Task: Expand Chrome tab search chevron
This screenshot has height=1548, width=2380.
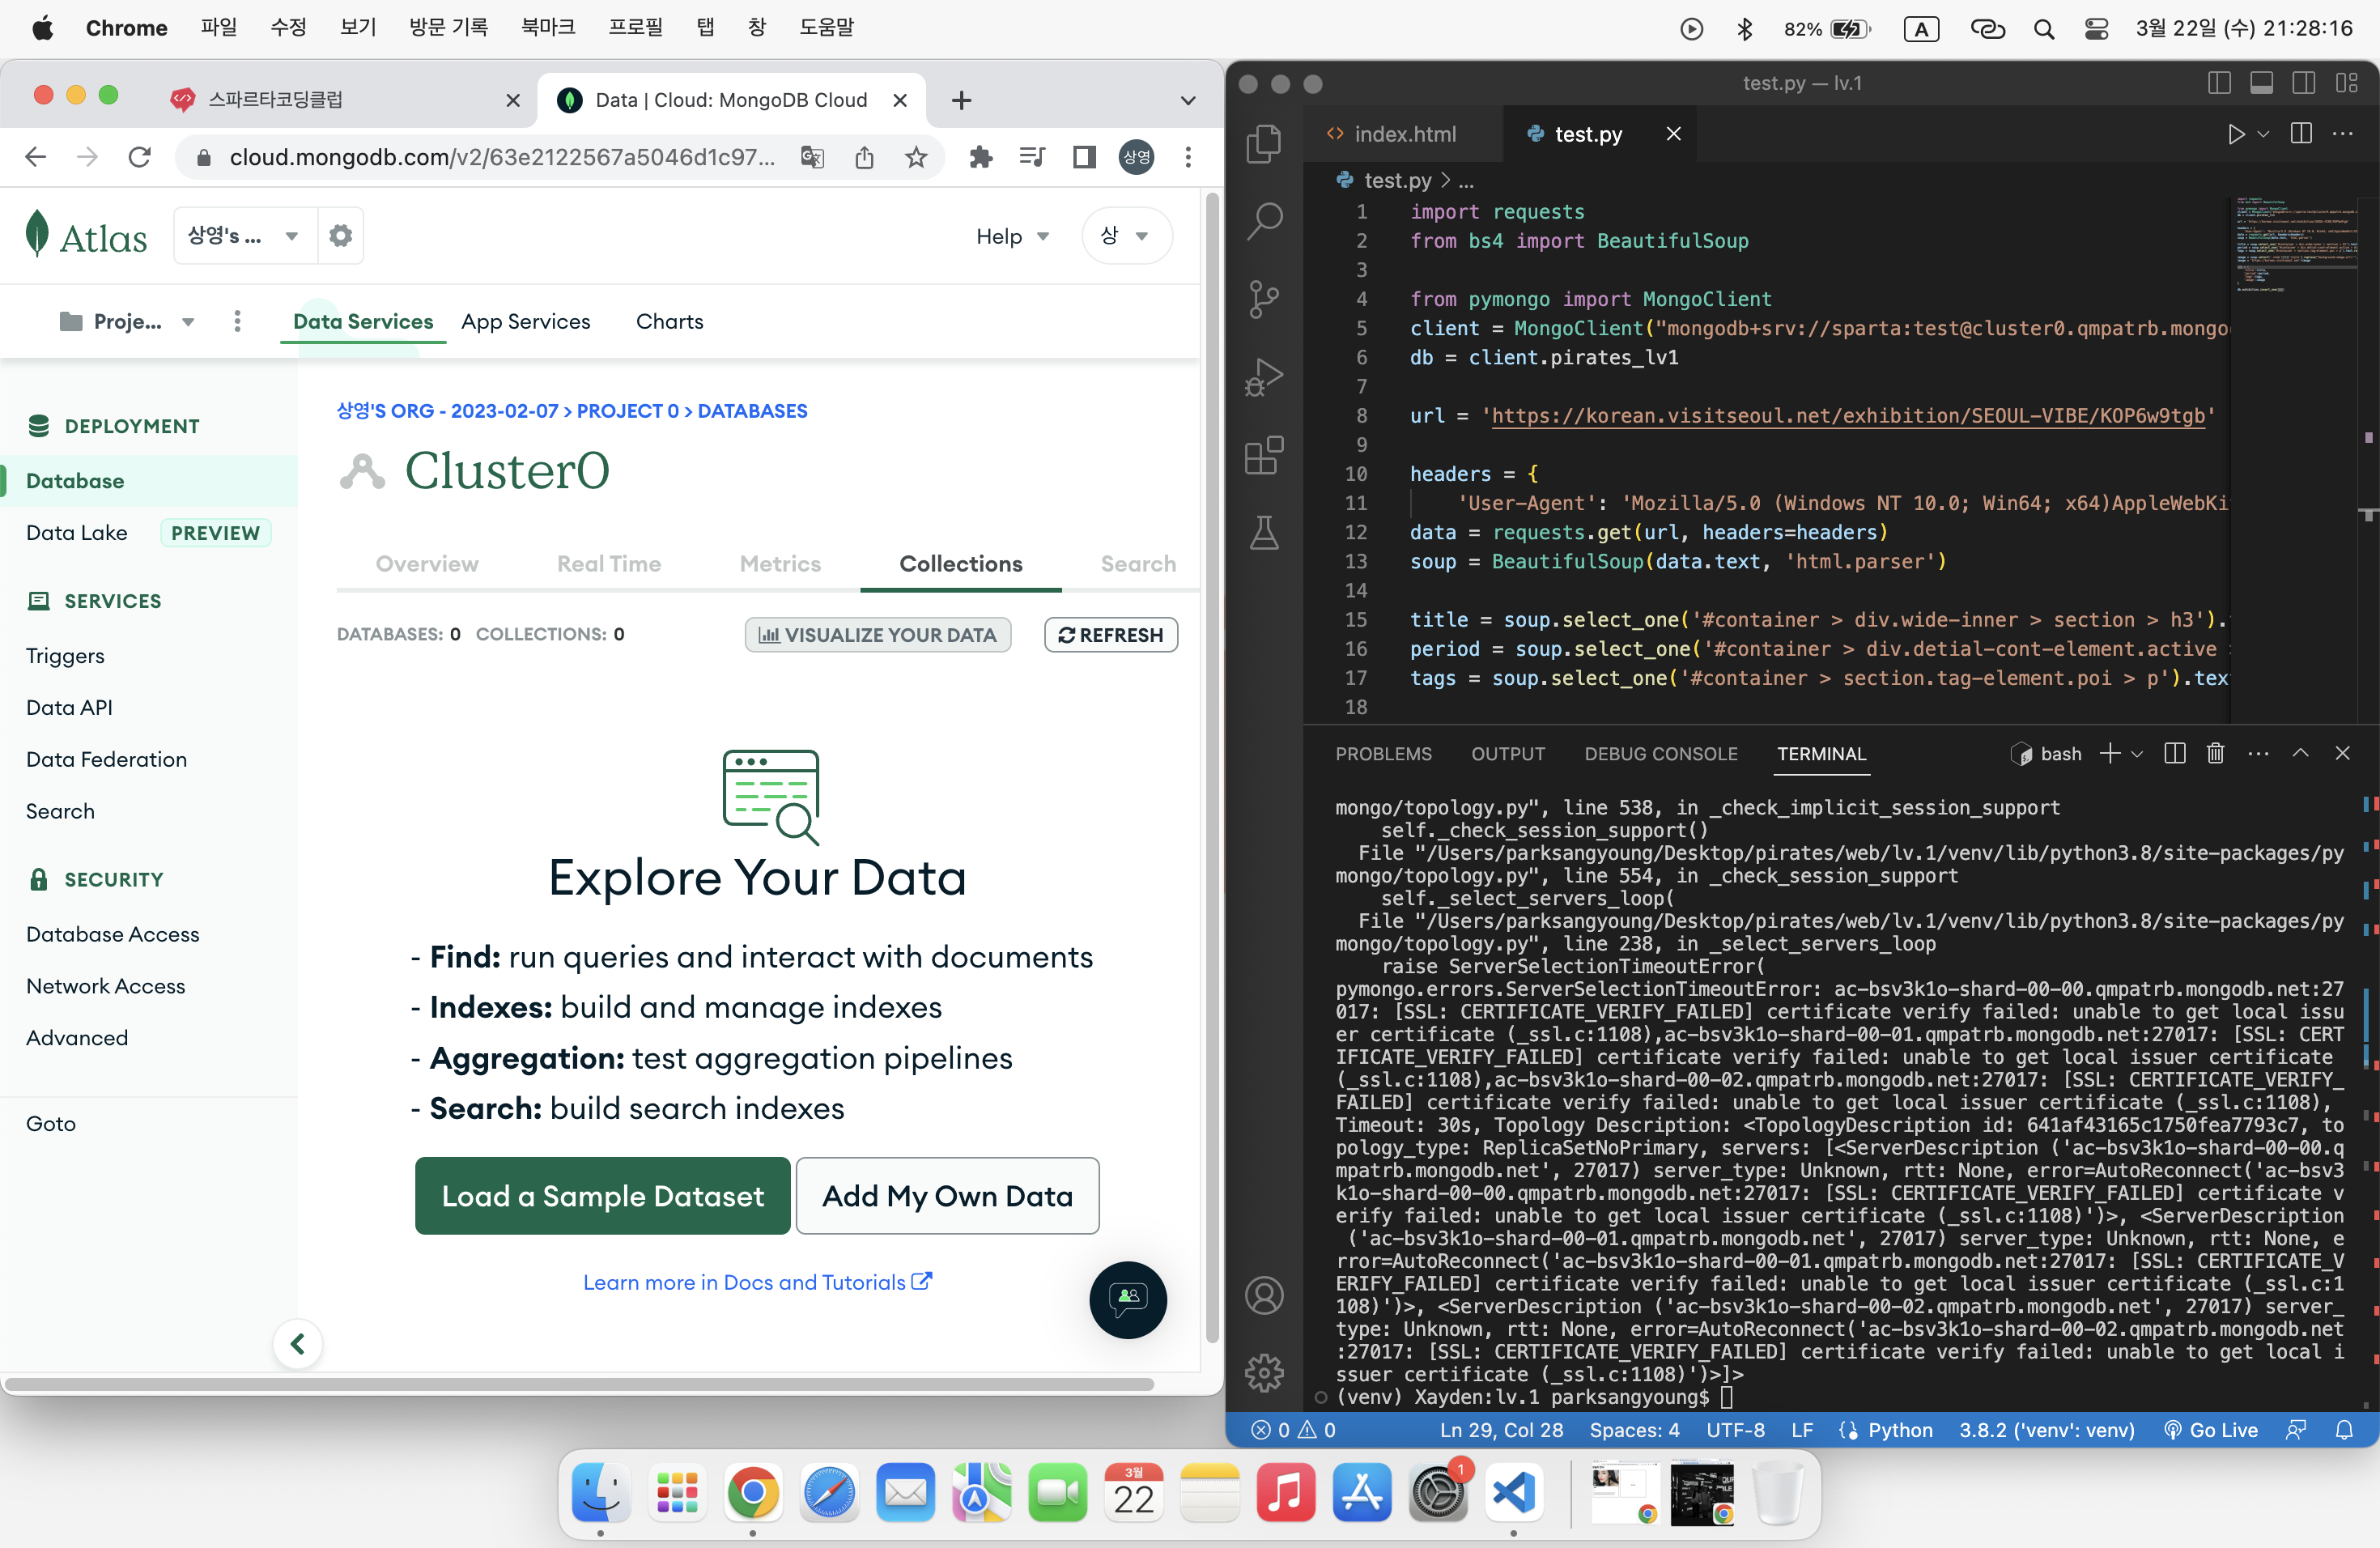Action: (x=1188, y=100)
